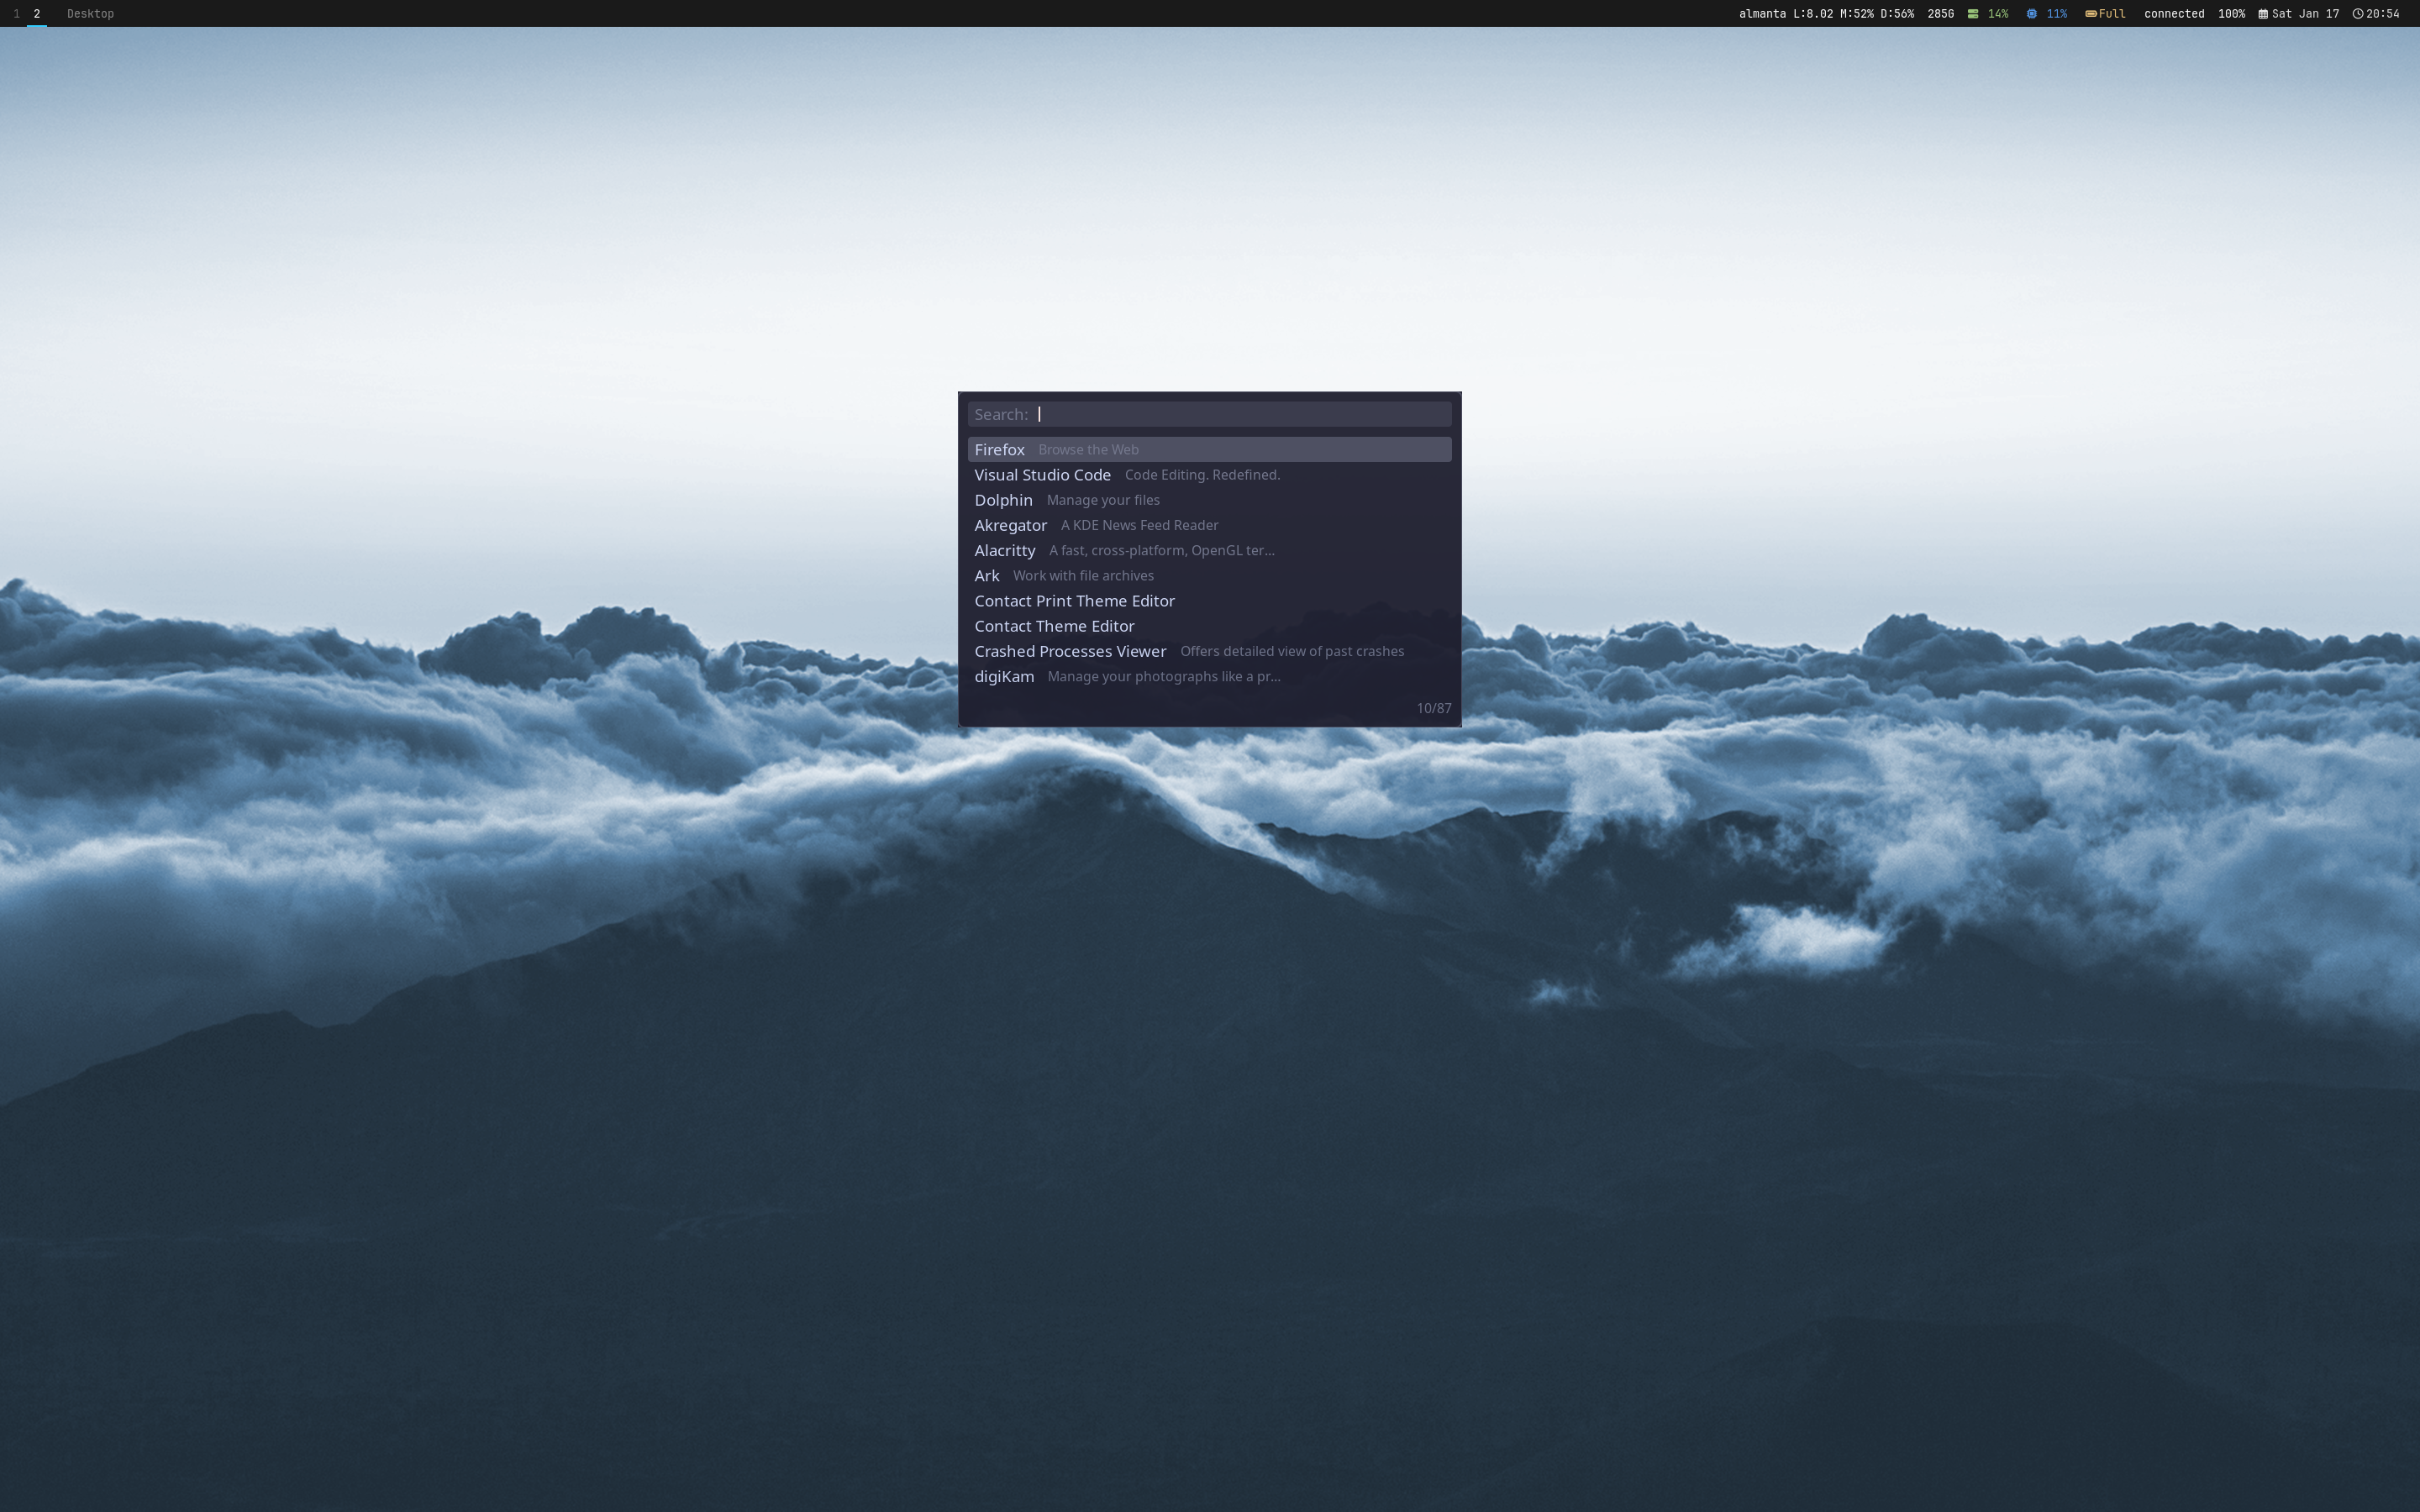Open Visual Studio Code from the launcher
The image size is (2420, 1512).
(x=1043, y=475)
